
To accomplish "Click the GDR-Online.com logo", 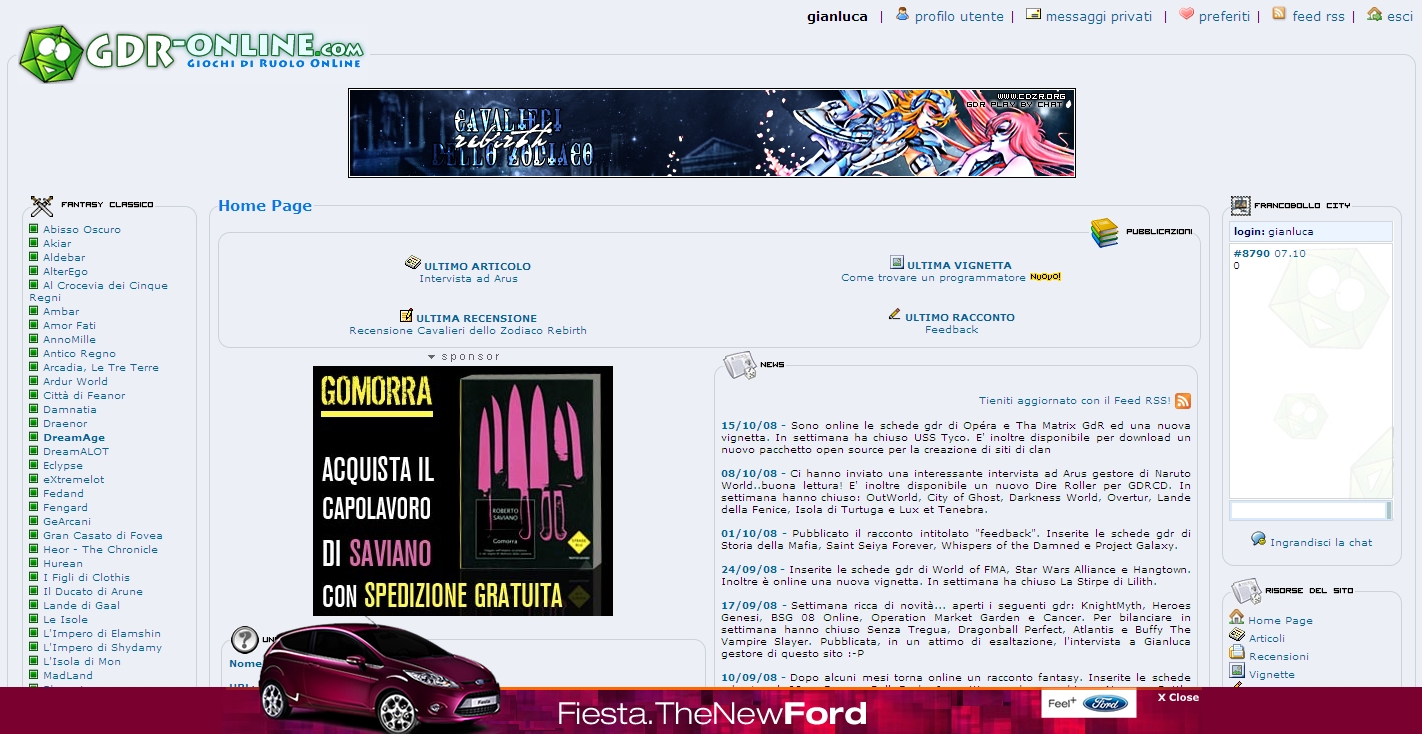I will click(191, 53).
